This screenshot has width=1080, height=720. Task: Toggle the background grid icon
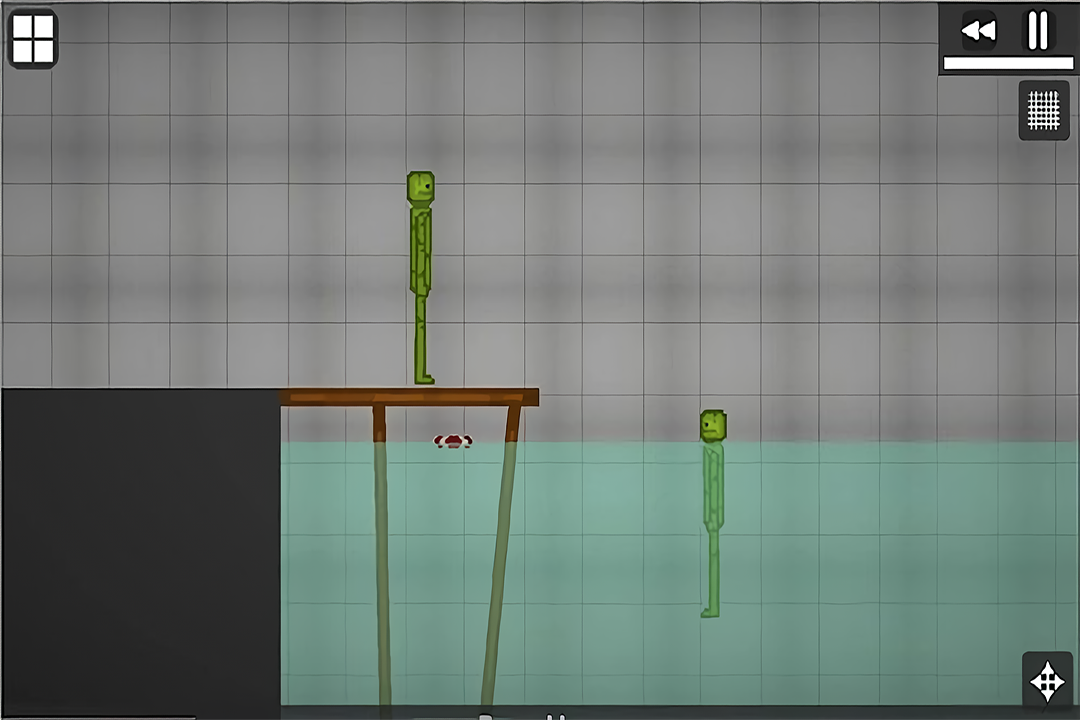tap(1043, 109)
